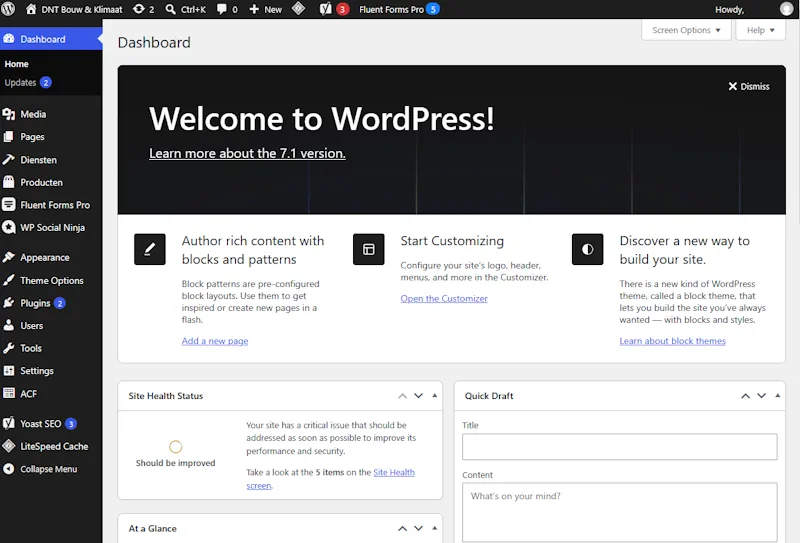Open the New content plus menu
Image resolution: width=800 pixels, height=543 pixels.
click(x=265, y=9)
